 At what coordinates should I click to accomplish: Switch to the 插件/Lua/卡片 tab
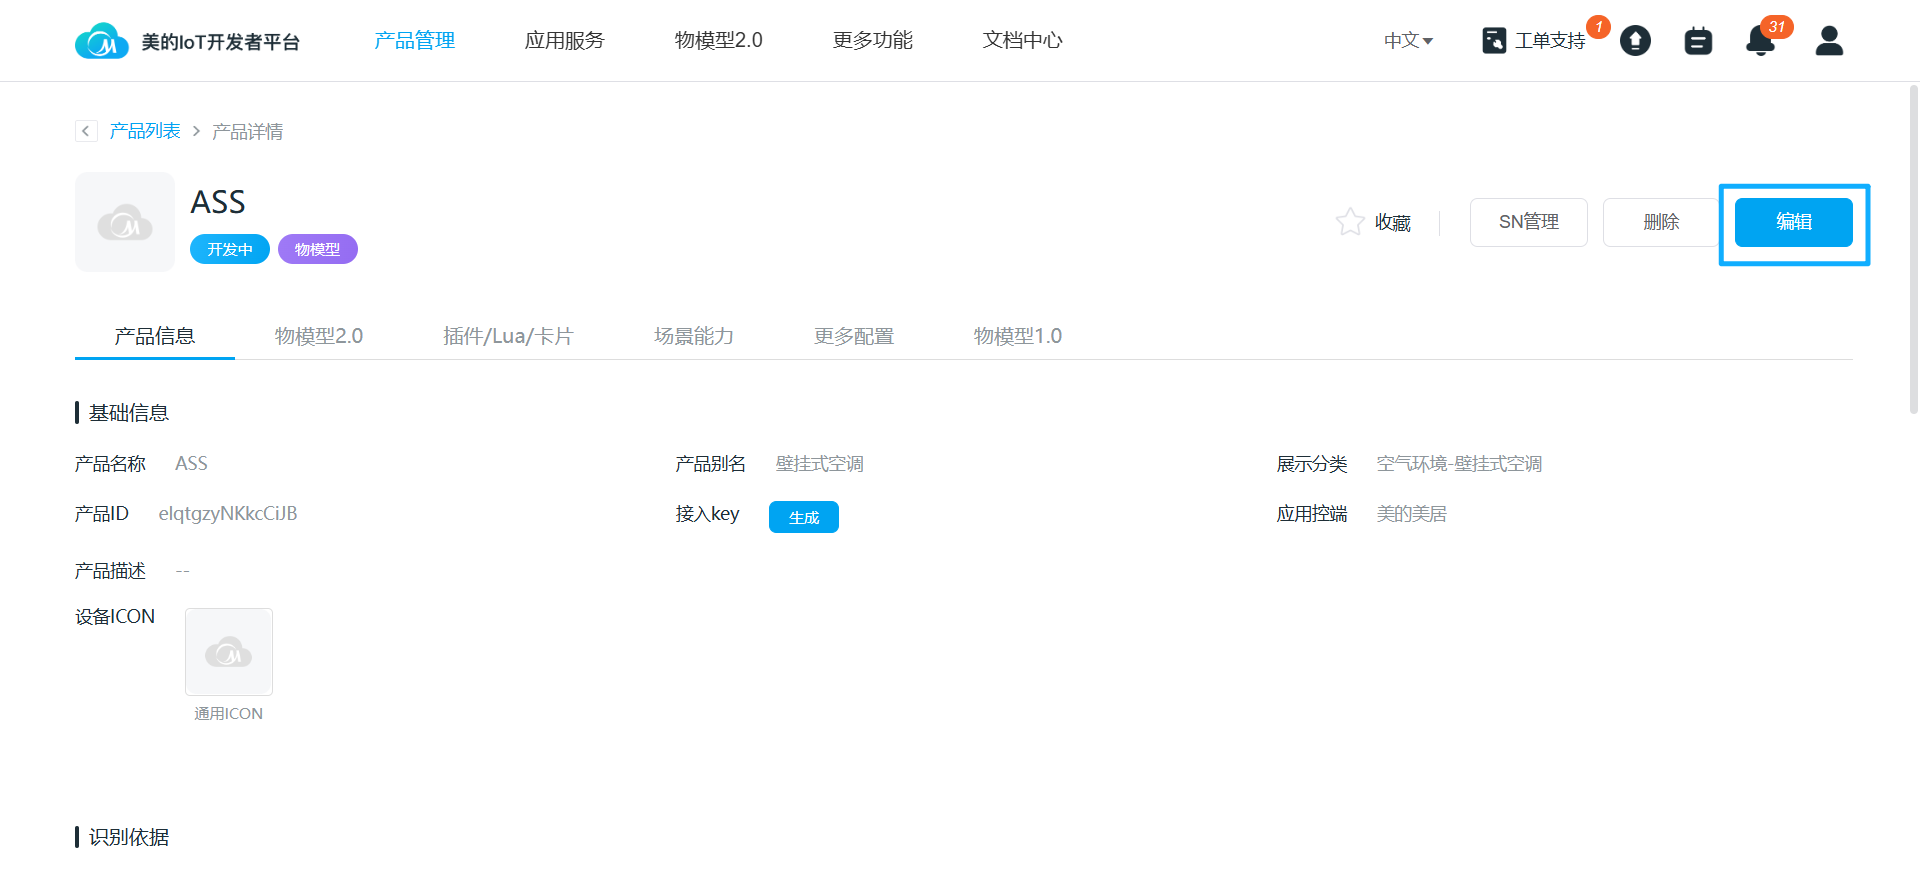point(508,336)
